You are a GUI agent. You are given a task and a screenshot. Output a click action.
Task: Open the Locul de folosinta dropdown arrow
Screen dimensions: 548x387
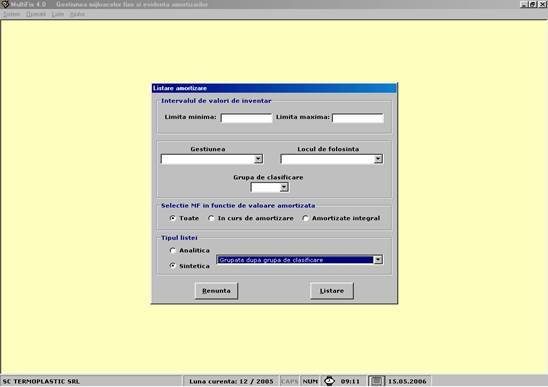(378, 159)
